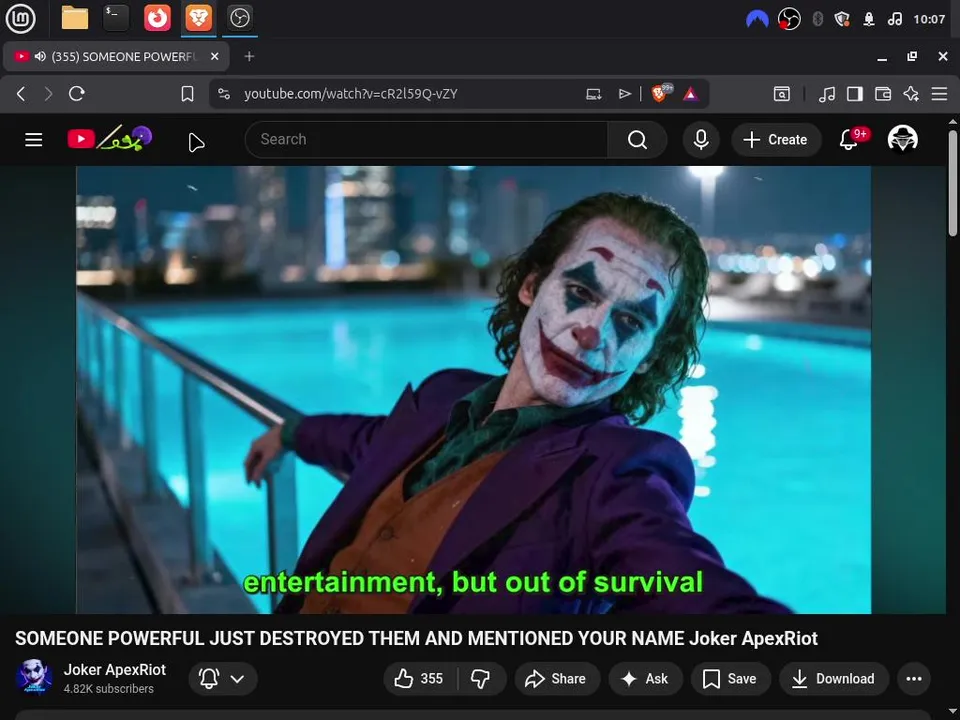Image resolution: width=960 pixels, height=720 pixels.
Task: Save the video to a playlist
Action: pos(730,678)
